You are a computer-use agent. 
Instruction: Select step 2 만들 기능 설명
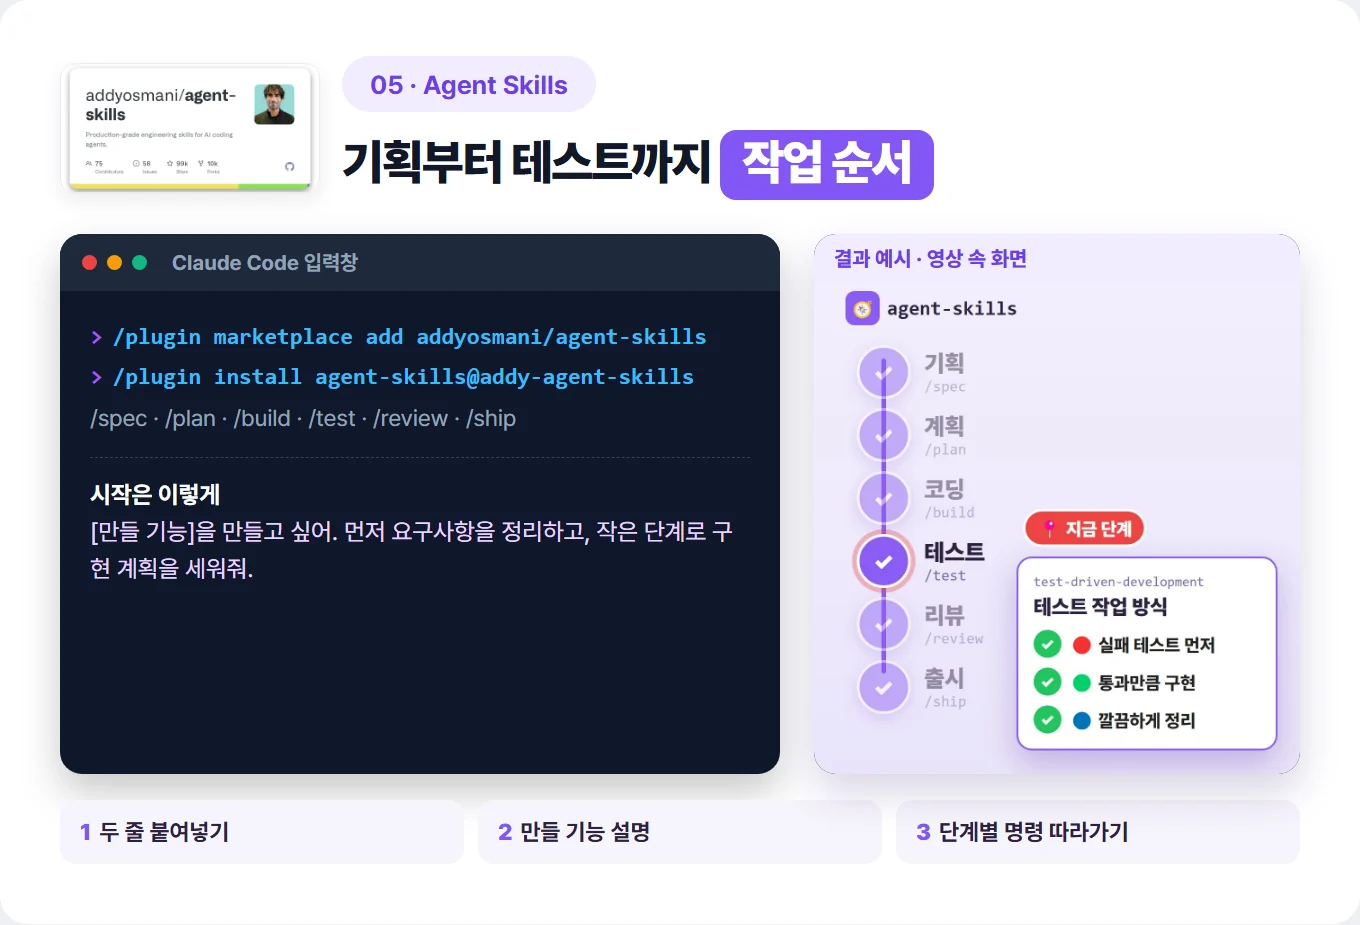click(x=680, y=832)
